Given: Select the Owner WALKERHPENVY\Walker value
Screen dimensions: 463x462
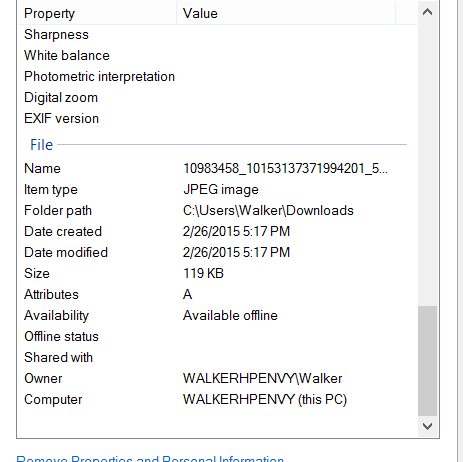Looking at the screenshot, I should [x=262, y=379].
